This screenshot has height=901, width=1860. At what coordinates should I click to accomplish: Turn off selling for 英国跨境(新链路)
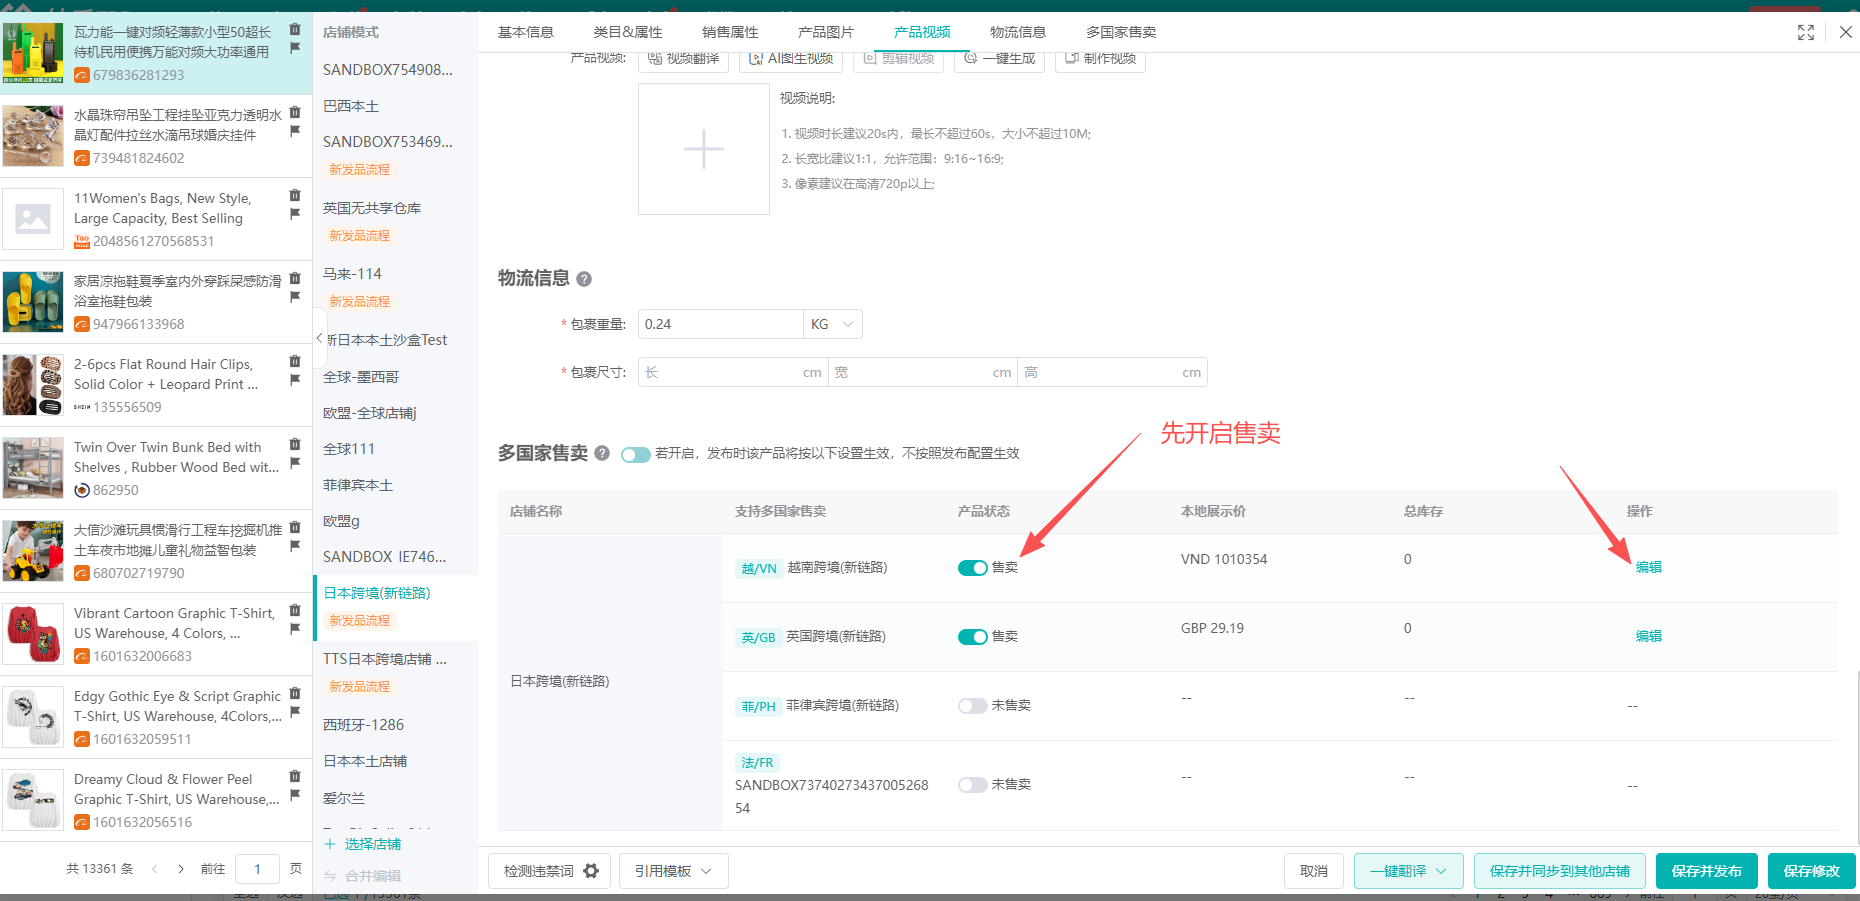click(973, 637)
